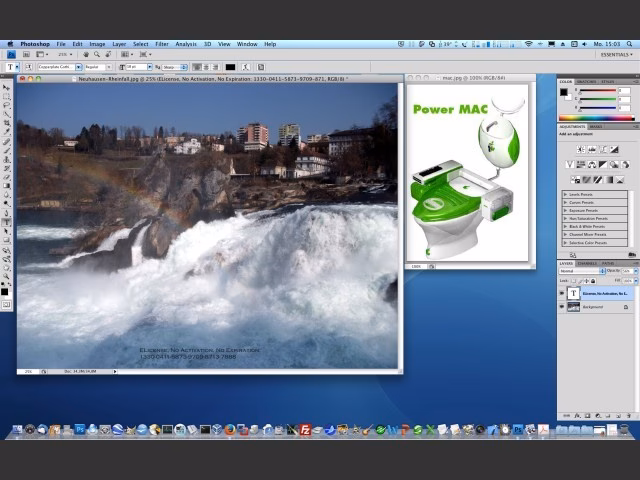
Task: Add a Photo Filter adjustment
Action: [614, 164]
